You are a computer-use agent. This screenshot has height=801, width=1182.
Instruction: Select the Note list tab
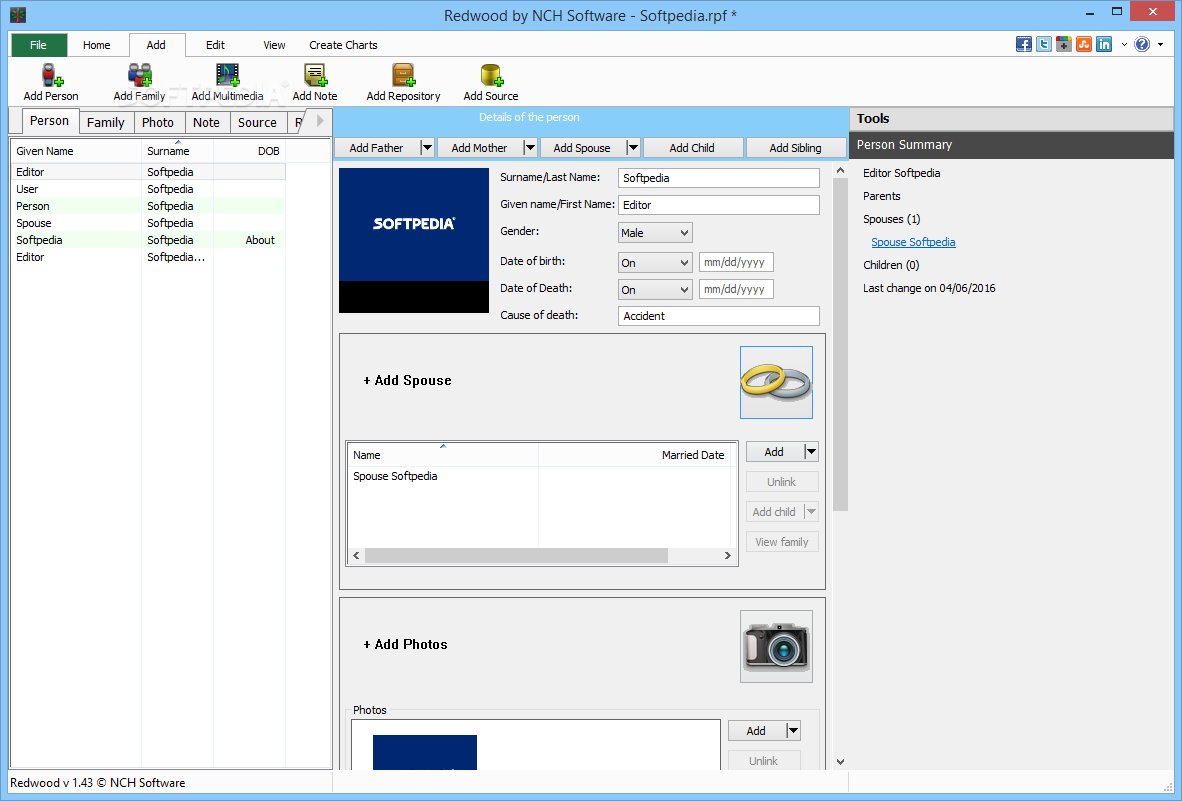pyautogui.click(x=207, y=122)
